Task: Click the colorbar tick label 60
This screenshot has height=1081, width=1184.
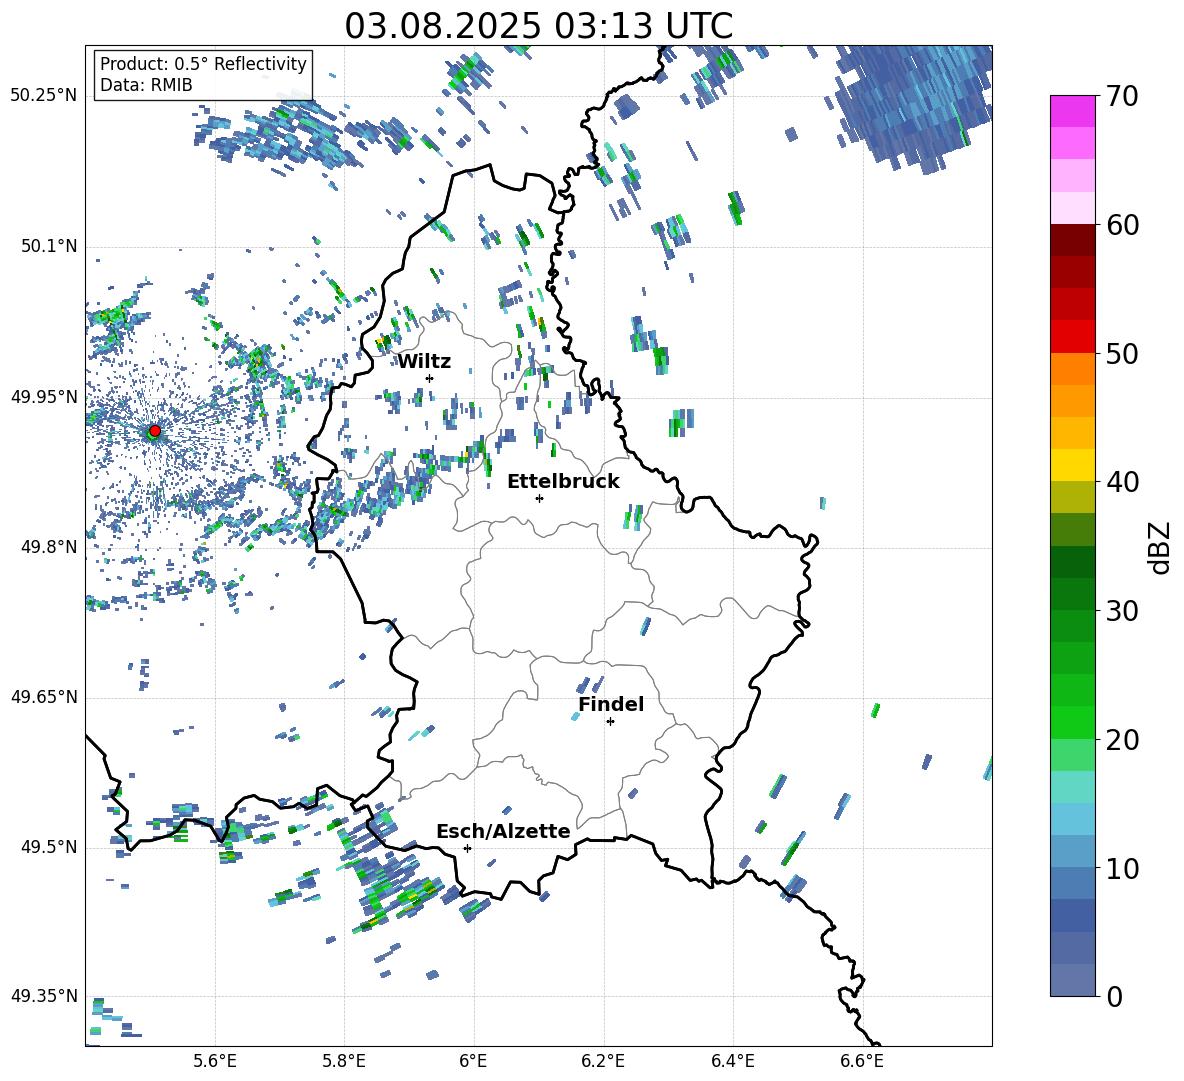Action: pyautogui.click(x=1122, y=225)
